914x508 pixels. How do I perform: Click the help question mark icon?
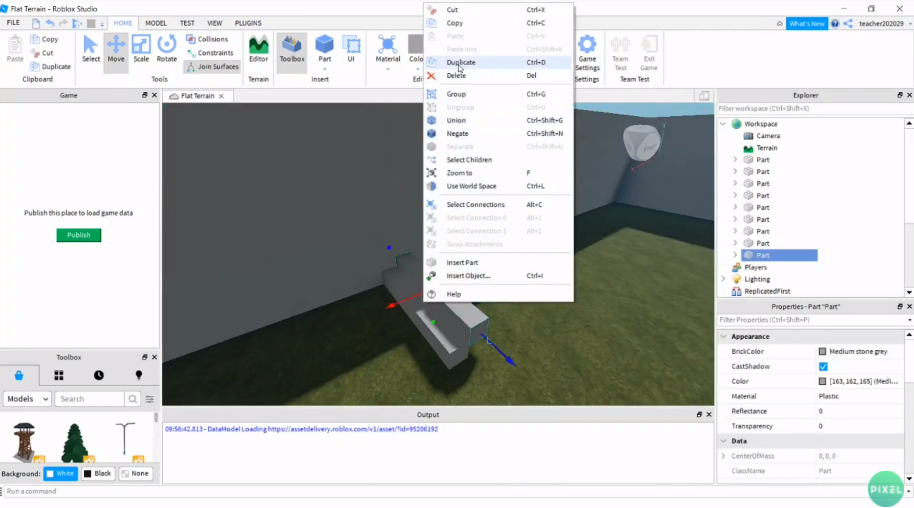[x=835, y=23]
